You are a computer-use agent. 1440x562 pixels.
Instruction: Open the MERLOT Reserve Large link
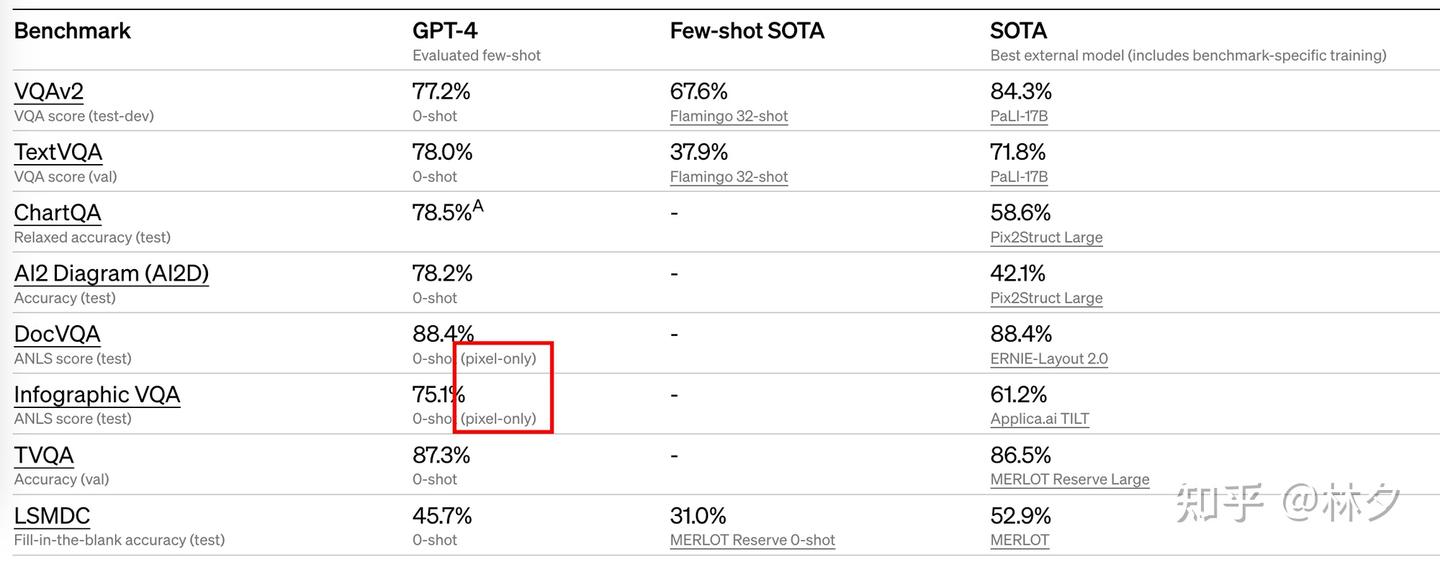[x=1069, y=480]
